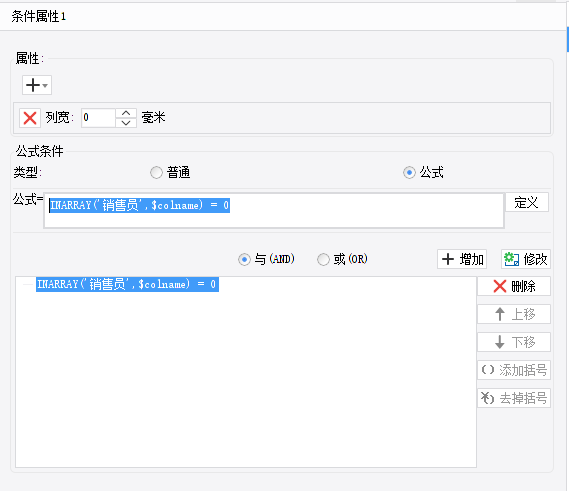Image resolution: width=569 pixels, height=491 pixels.
Task: Click the 删除 delete condition button
Action: (514, 286)
